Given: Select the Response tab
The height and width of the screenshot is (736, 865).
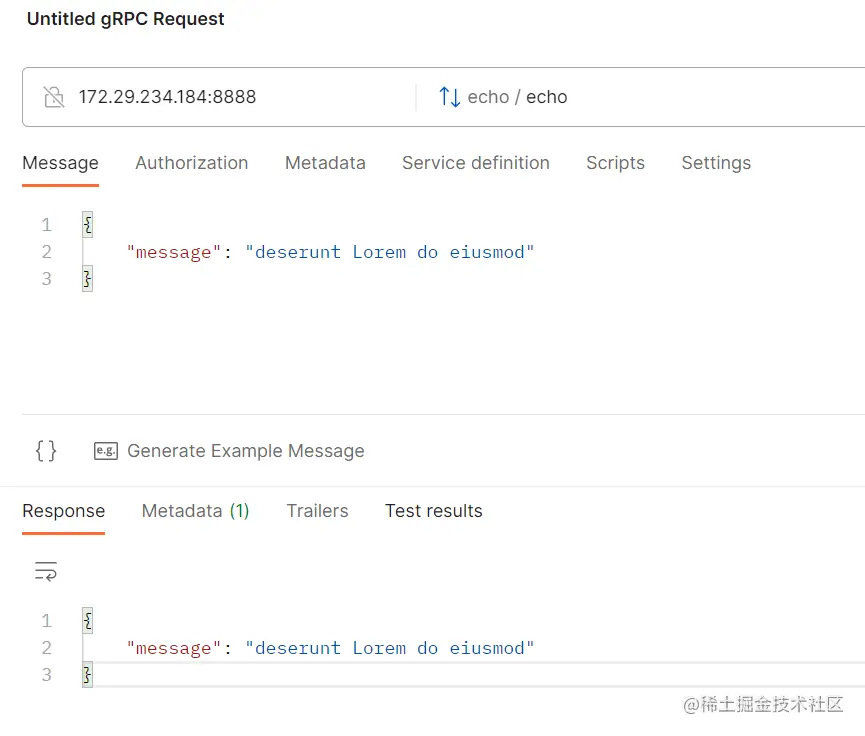Looking at the screenshot, I should point(63,511).
